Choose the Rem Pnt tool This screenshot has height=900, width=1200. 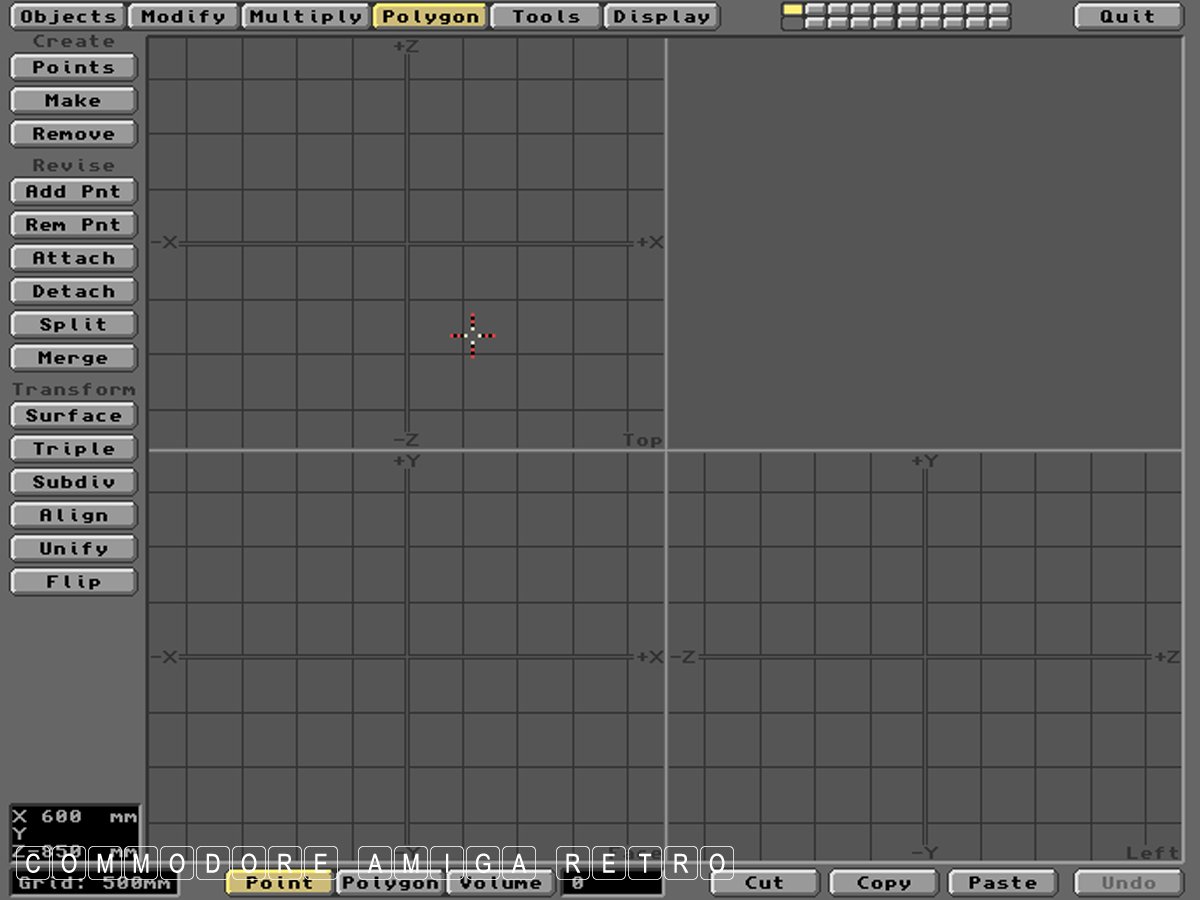(x=73, y=225)
